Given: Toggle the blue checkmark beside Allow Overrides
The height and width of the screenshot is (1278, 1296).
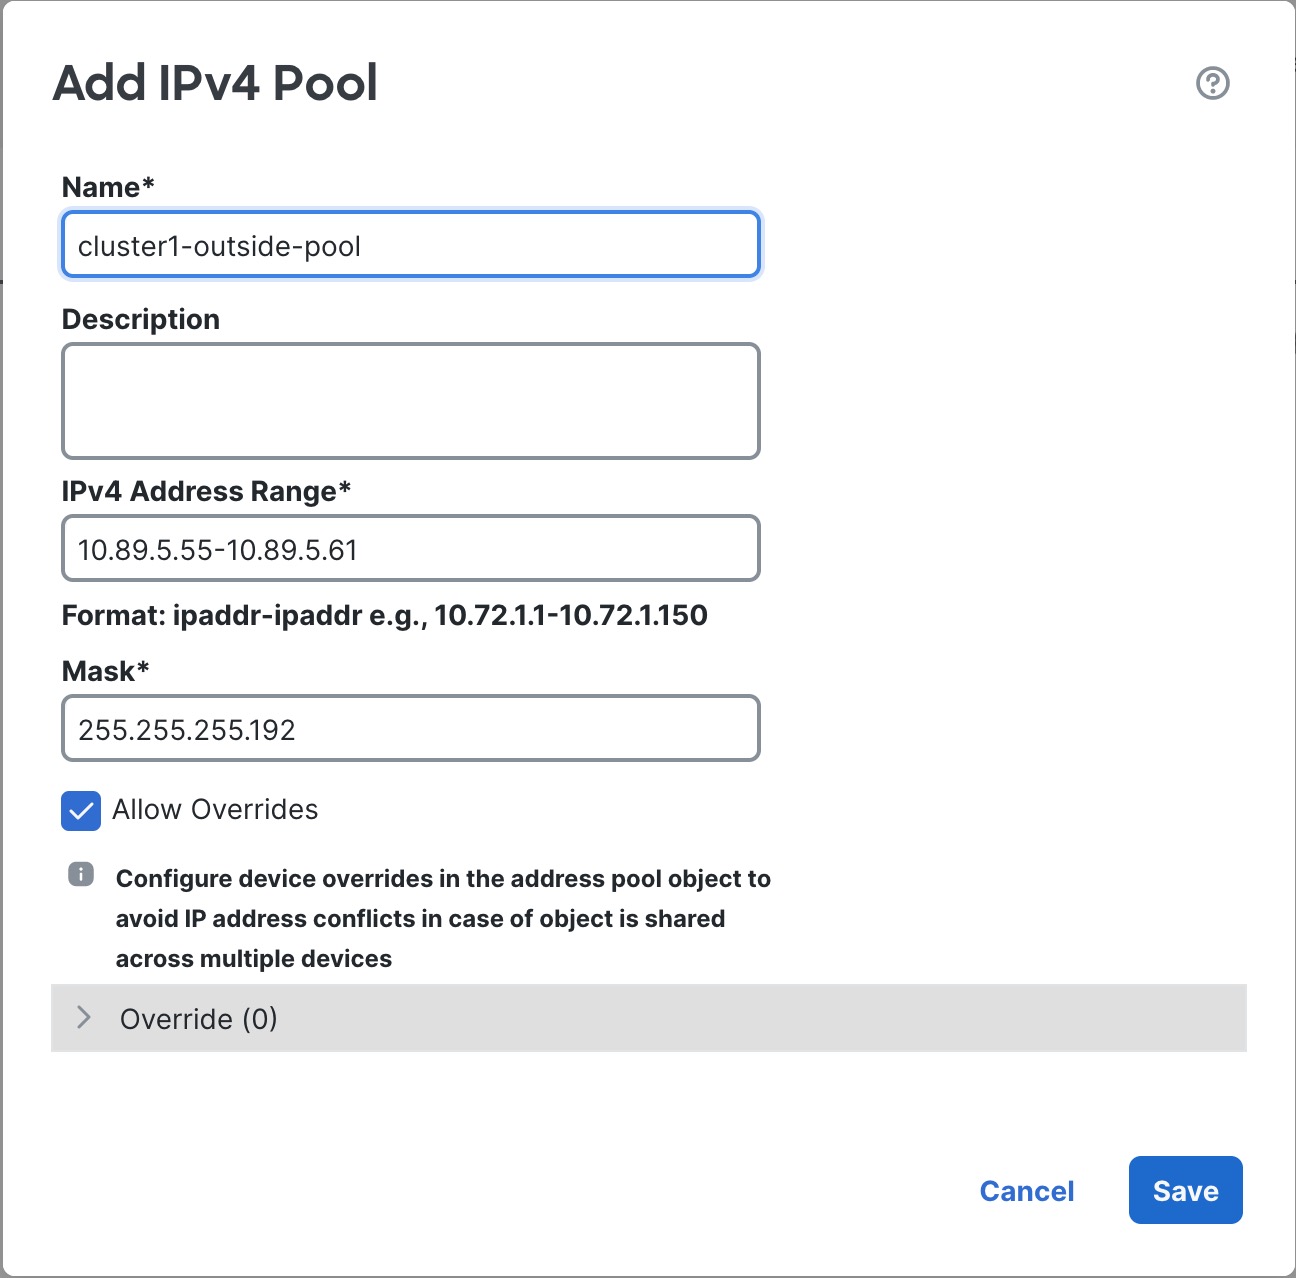Looking at the screenshot, I should pos(80,811).
